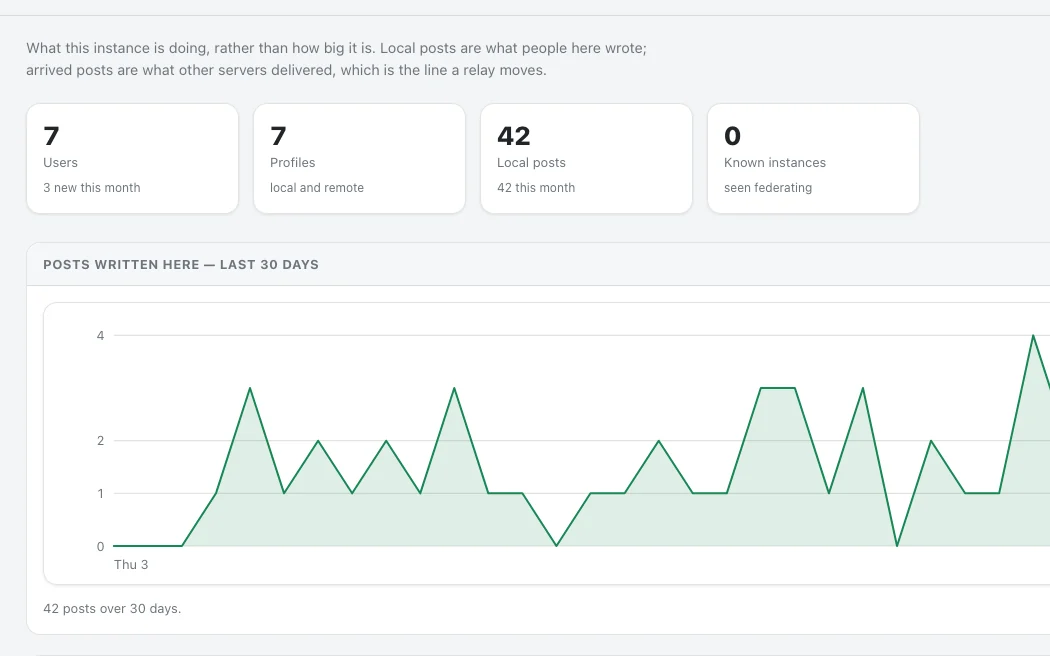Click the y-axis label 2
The image size is (1050, 656).
(100, 441)
